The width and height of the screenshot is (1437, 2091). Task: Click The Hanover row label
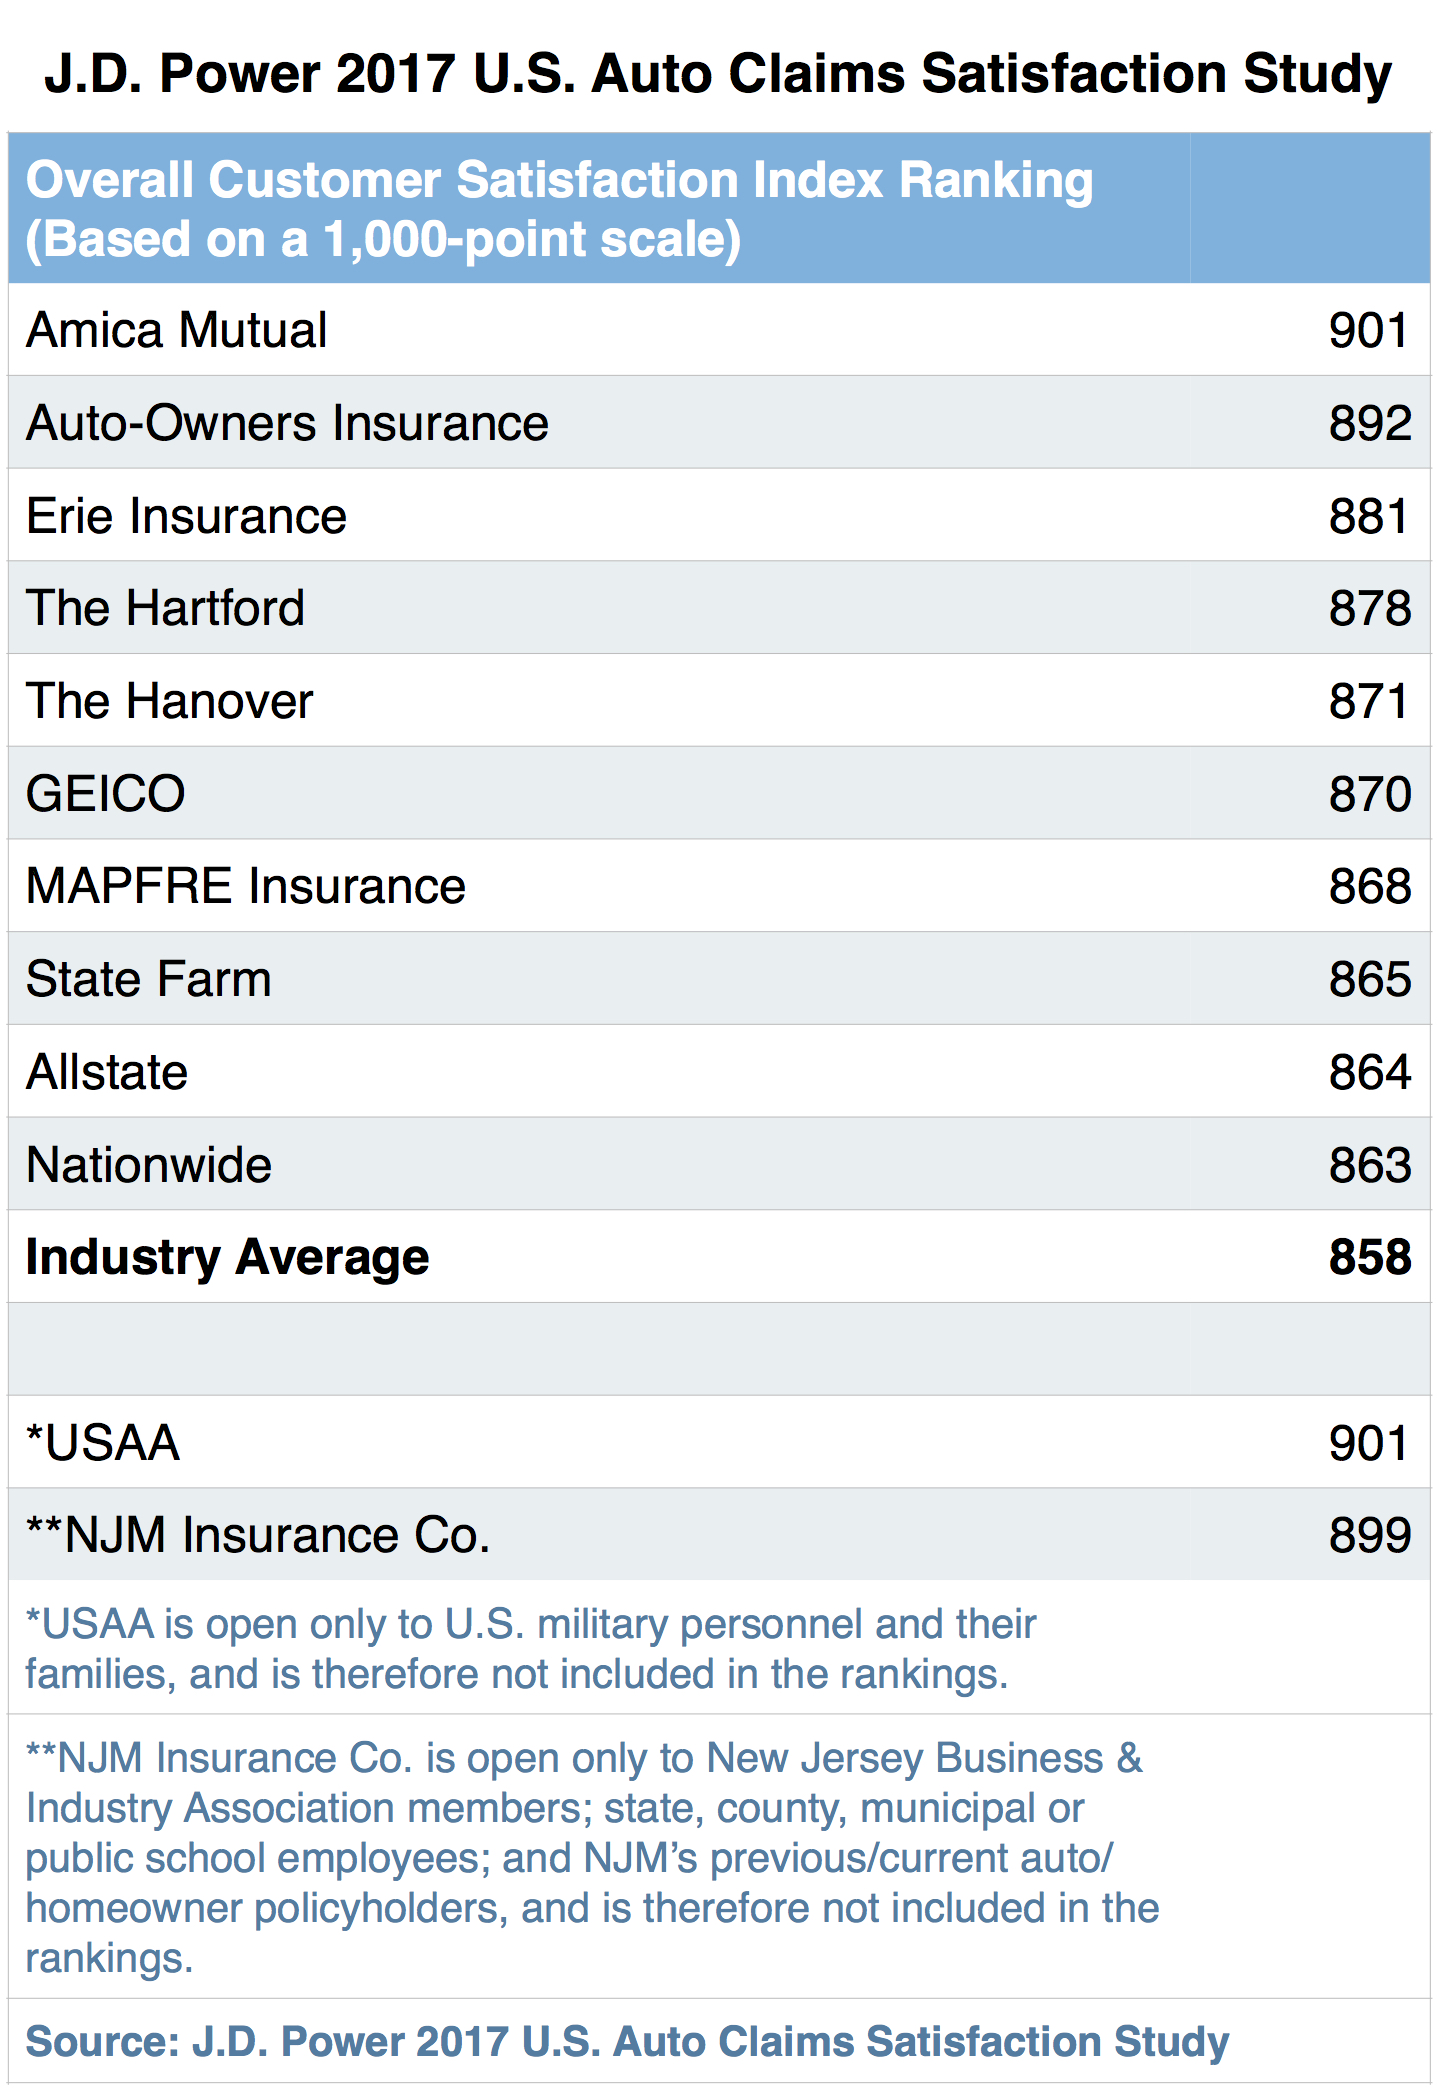tap(169, 701)
